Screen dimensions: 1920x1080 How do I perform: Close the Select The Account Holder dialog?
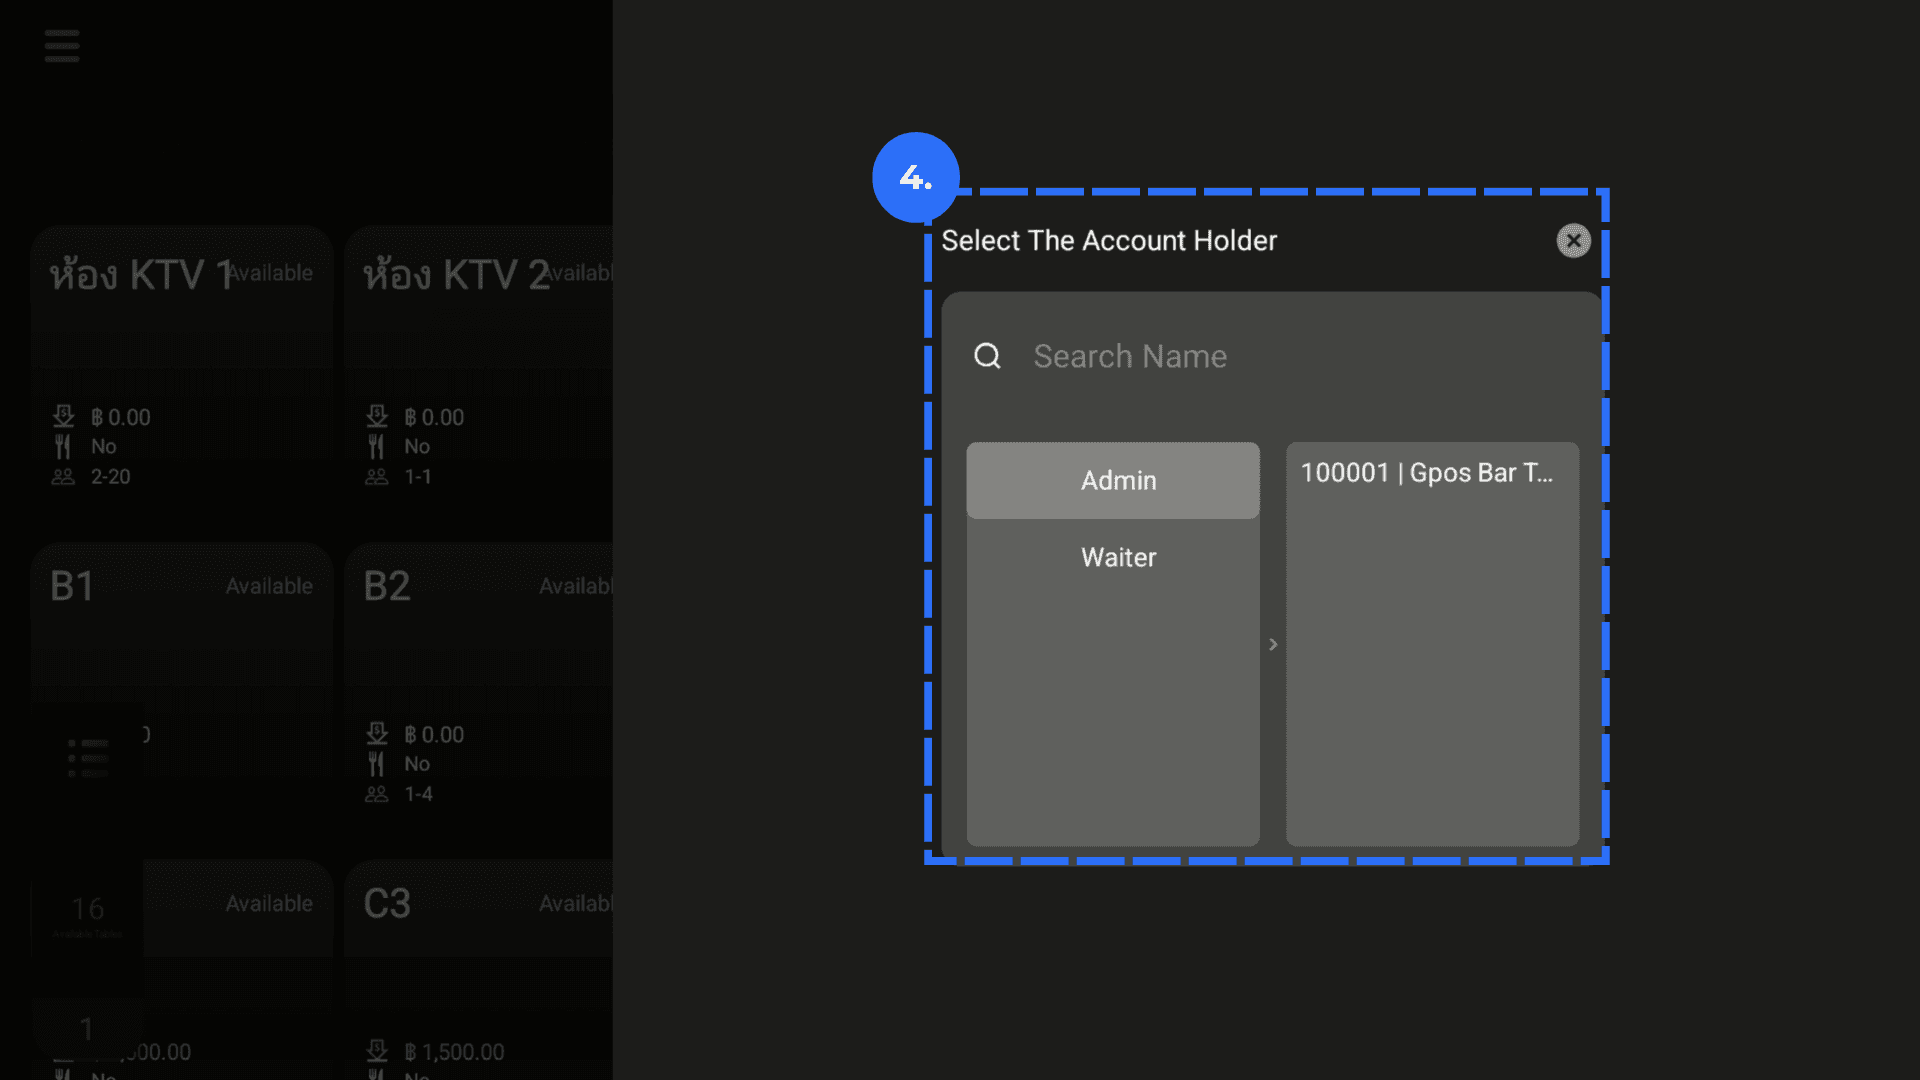[1573, 241]
